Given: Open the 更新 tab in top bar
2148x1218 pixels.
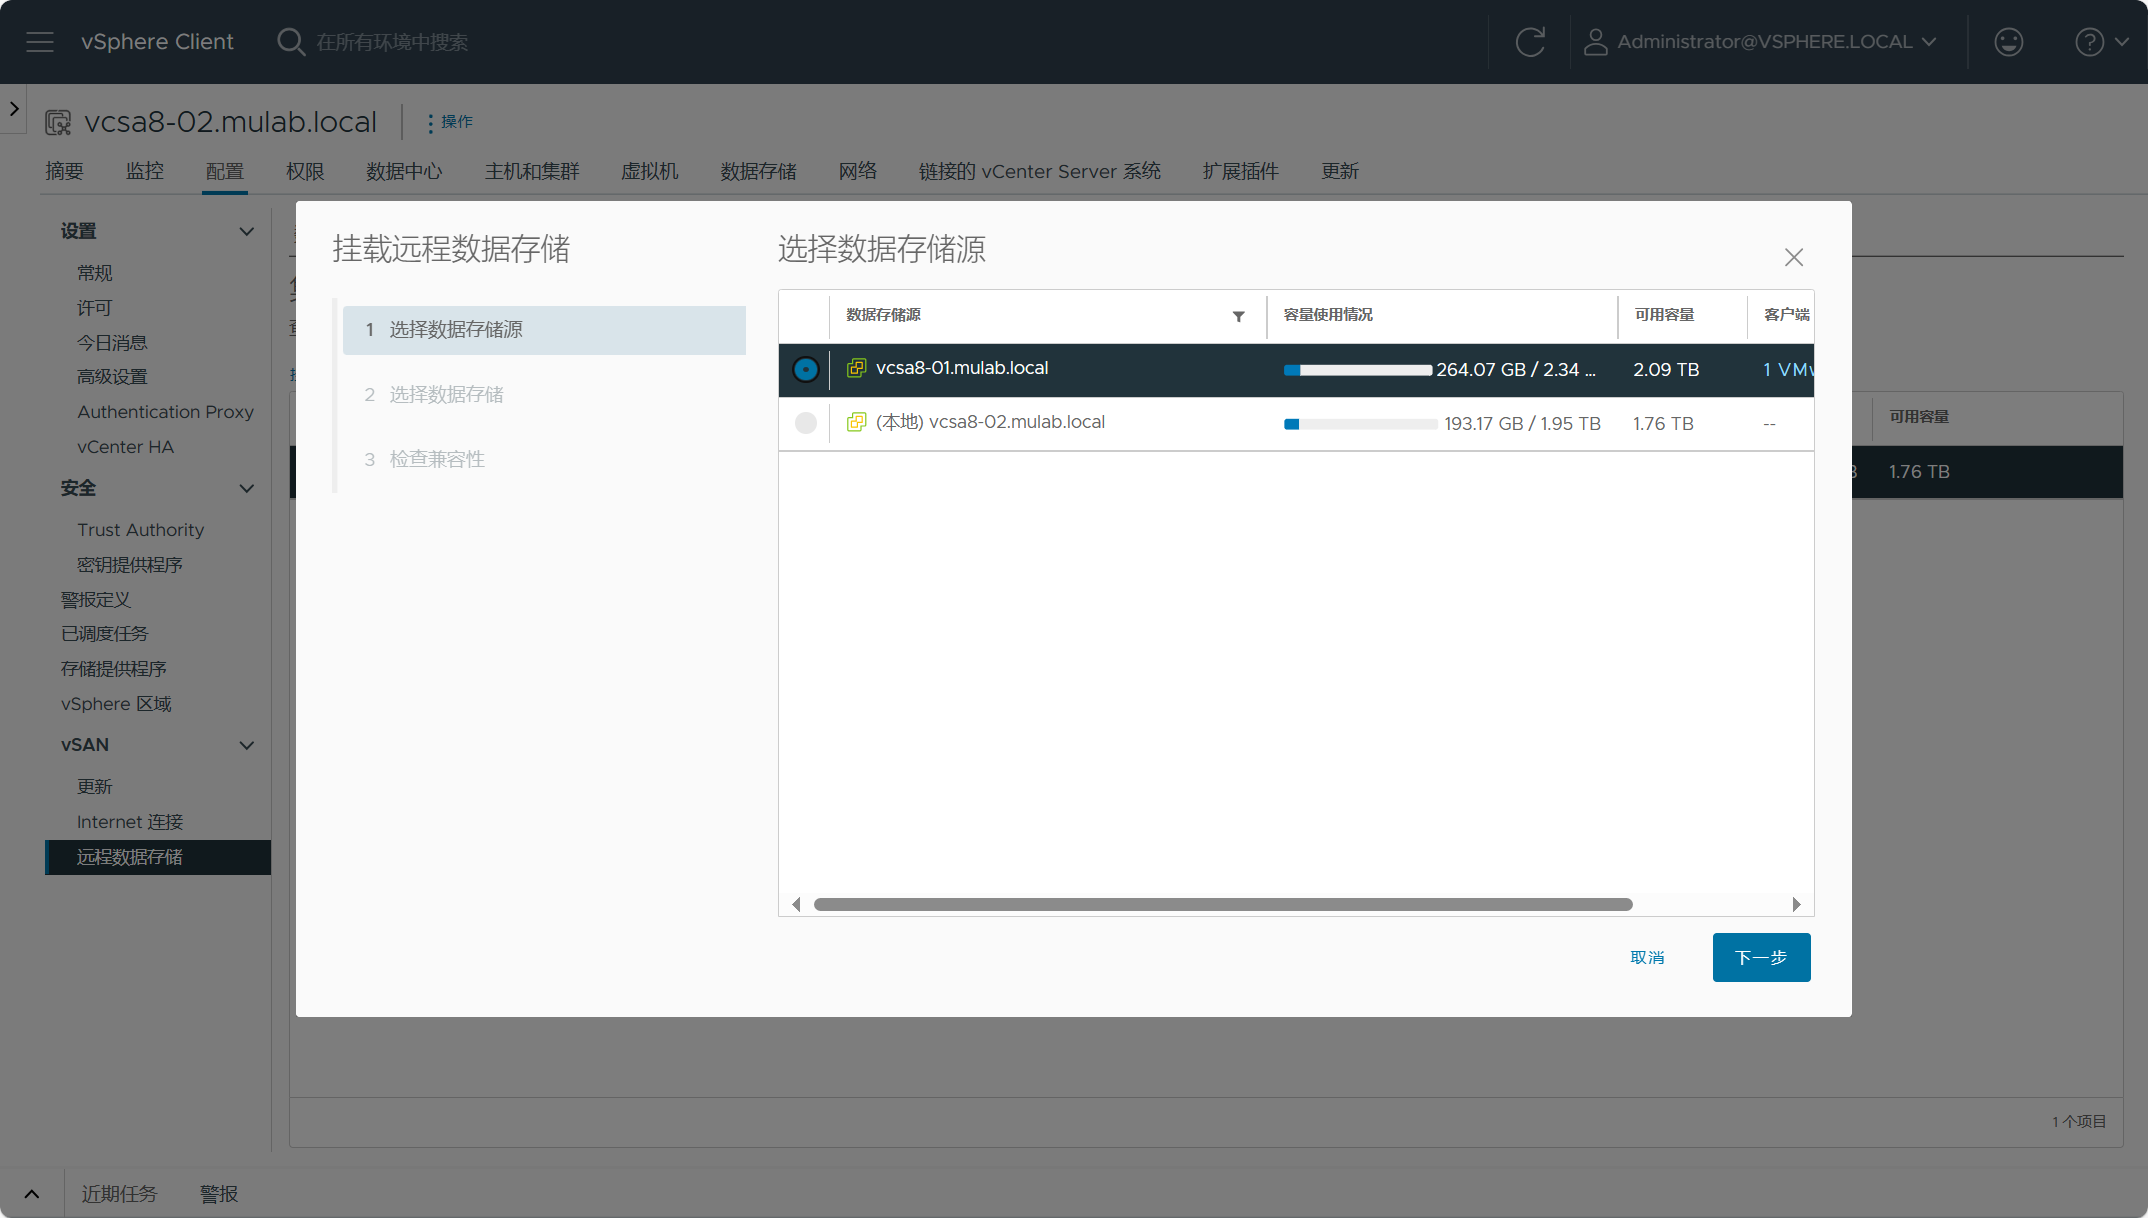Looking at the screenshot, I should (1340, 171).
